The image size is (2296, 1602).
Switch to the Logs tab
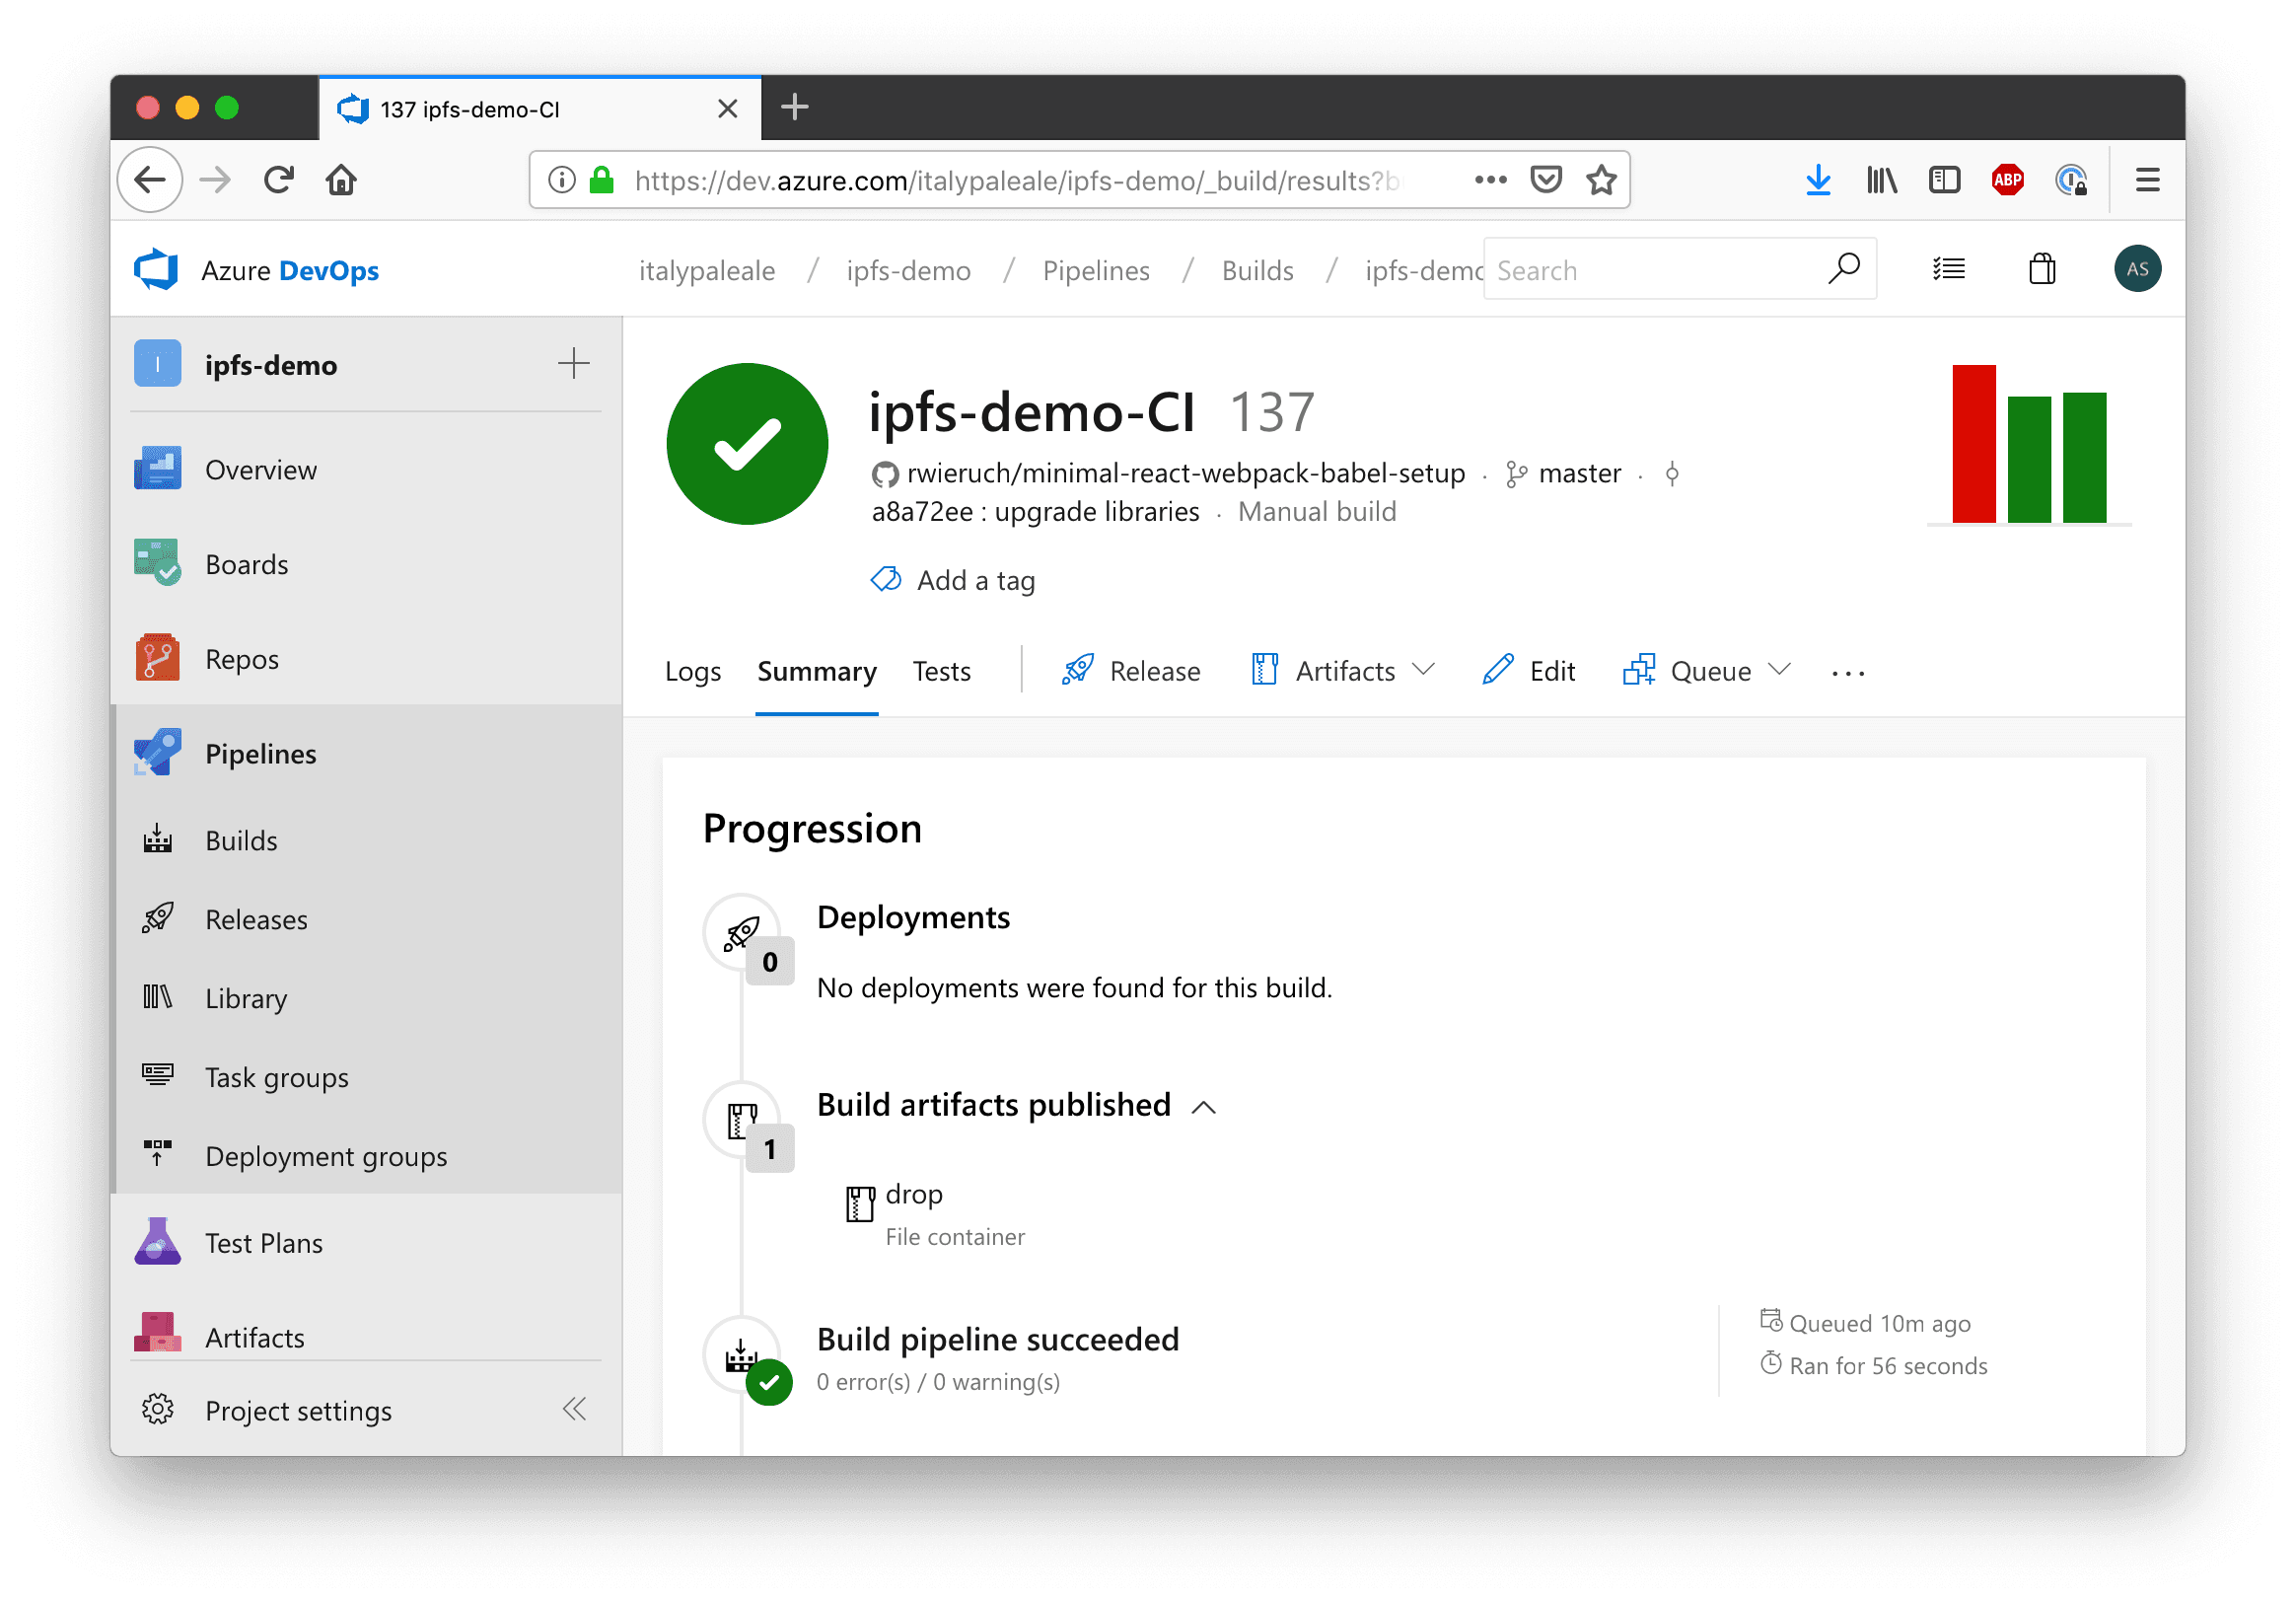692,670
